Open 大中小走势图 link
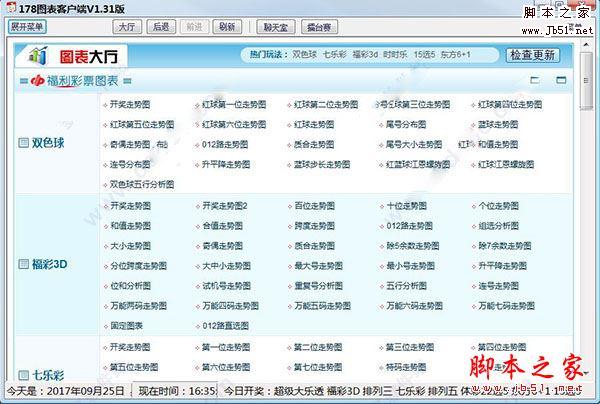 [227, 266]
